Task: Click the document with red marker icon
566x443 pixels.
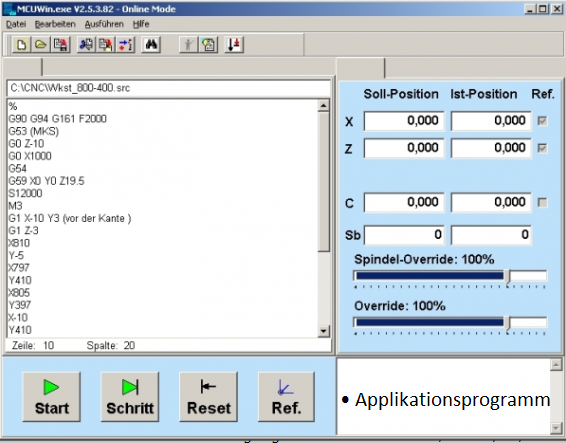Action: [106, 45]
